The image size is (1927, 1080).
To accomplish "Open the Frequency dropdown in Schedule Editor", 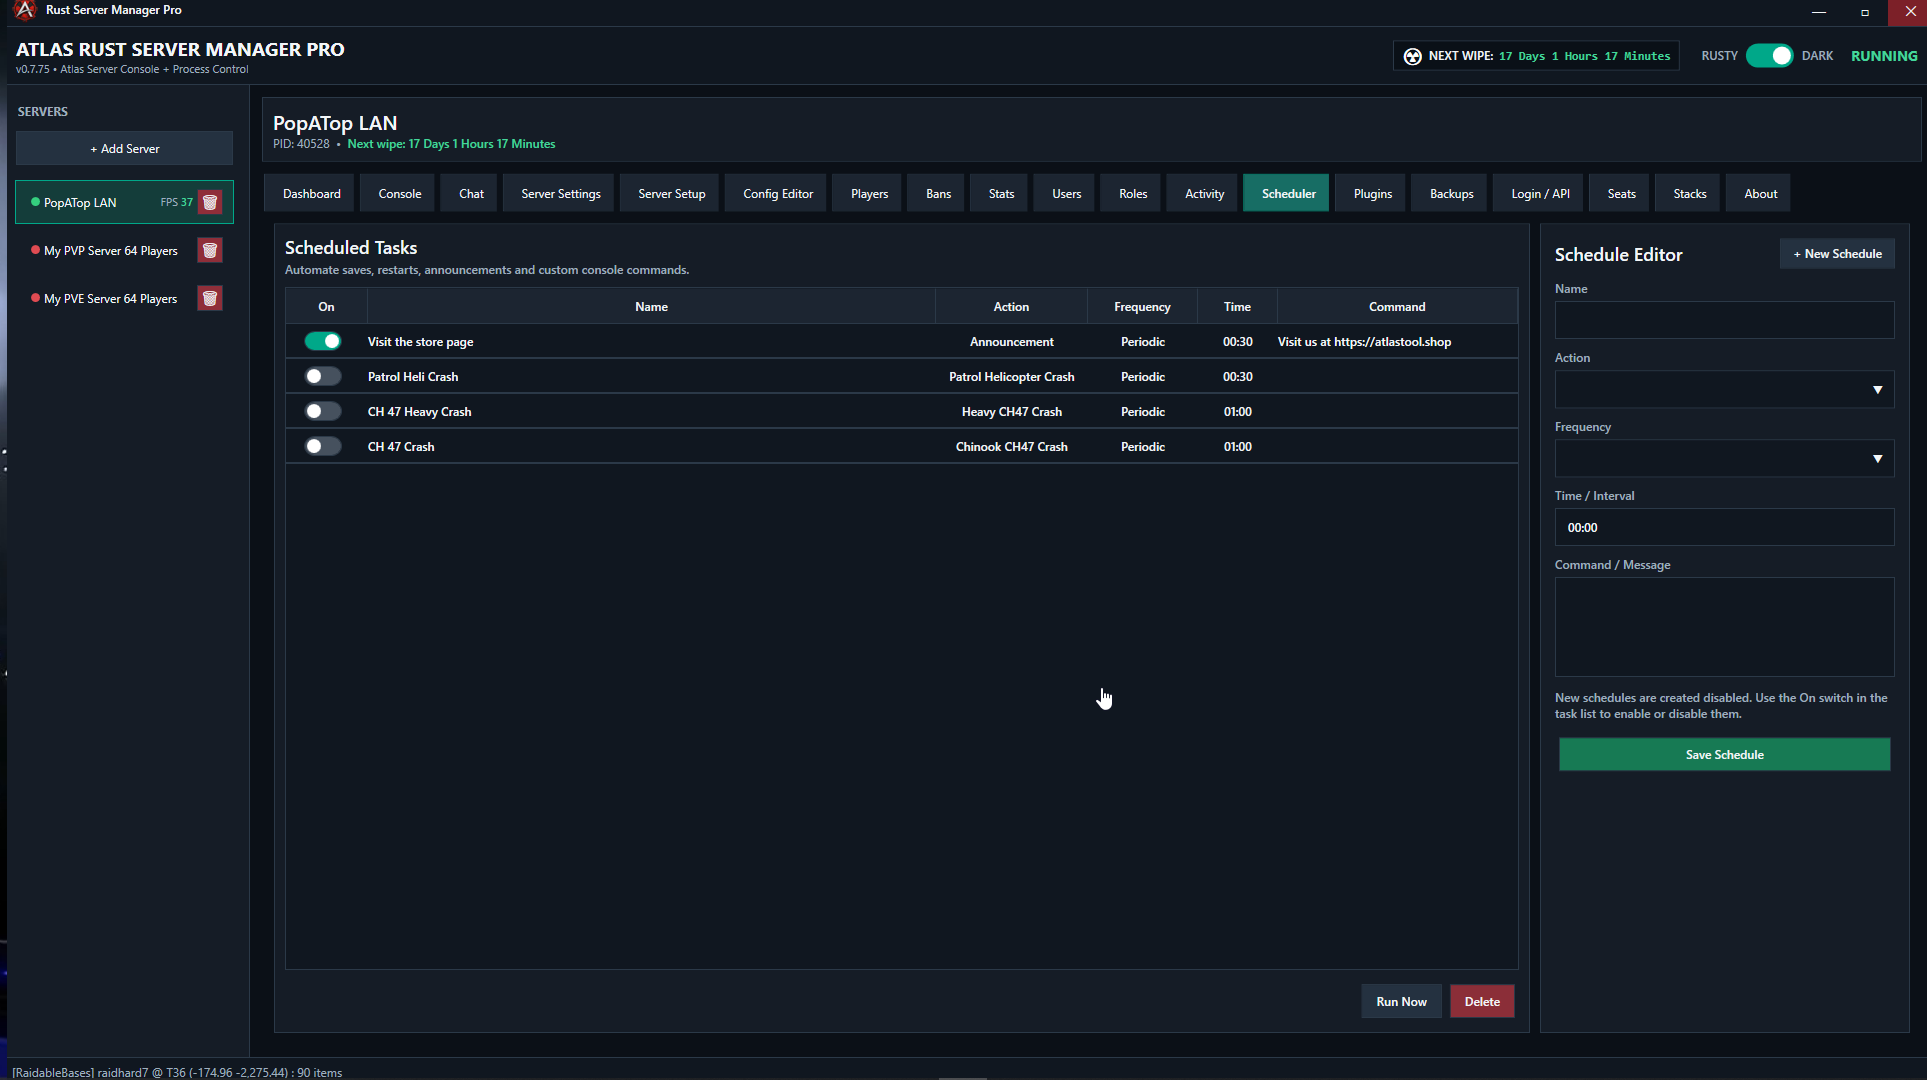I will point(1724,458).
